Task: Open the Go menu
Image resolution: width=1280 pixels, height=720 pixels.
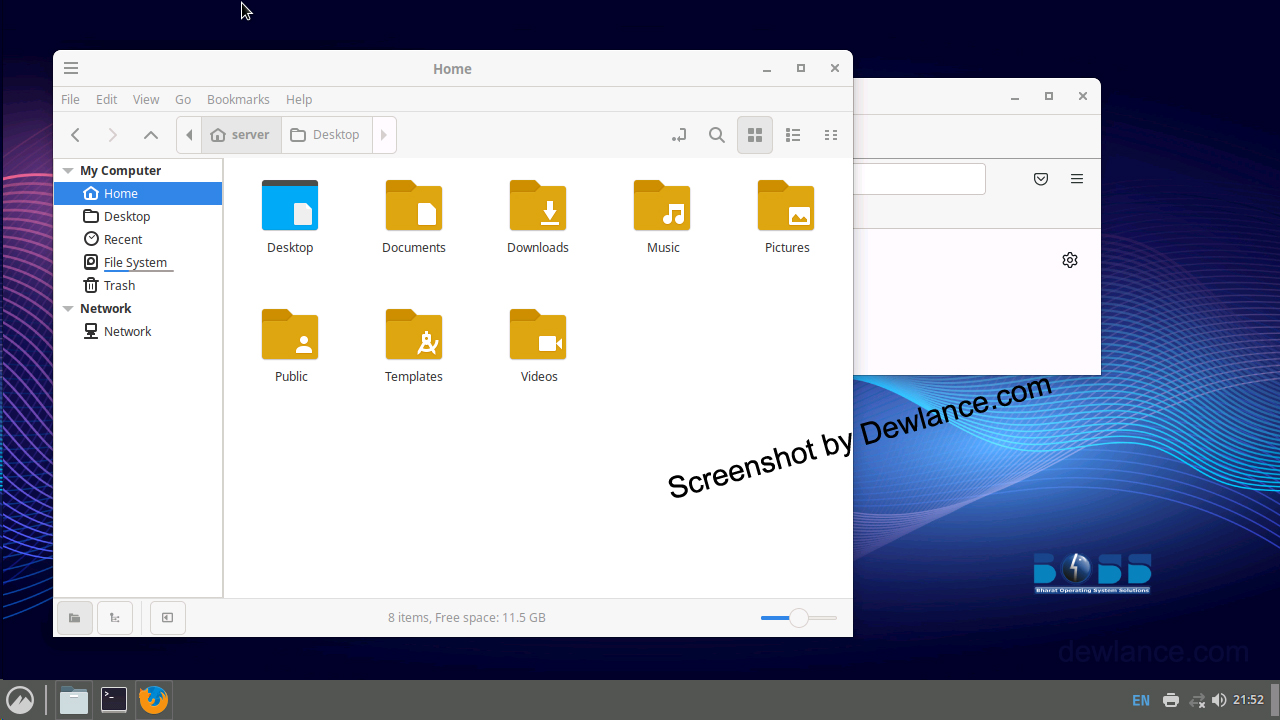Action: click(x=182, y=99)
